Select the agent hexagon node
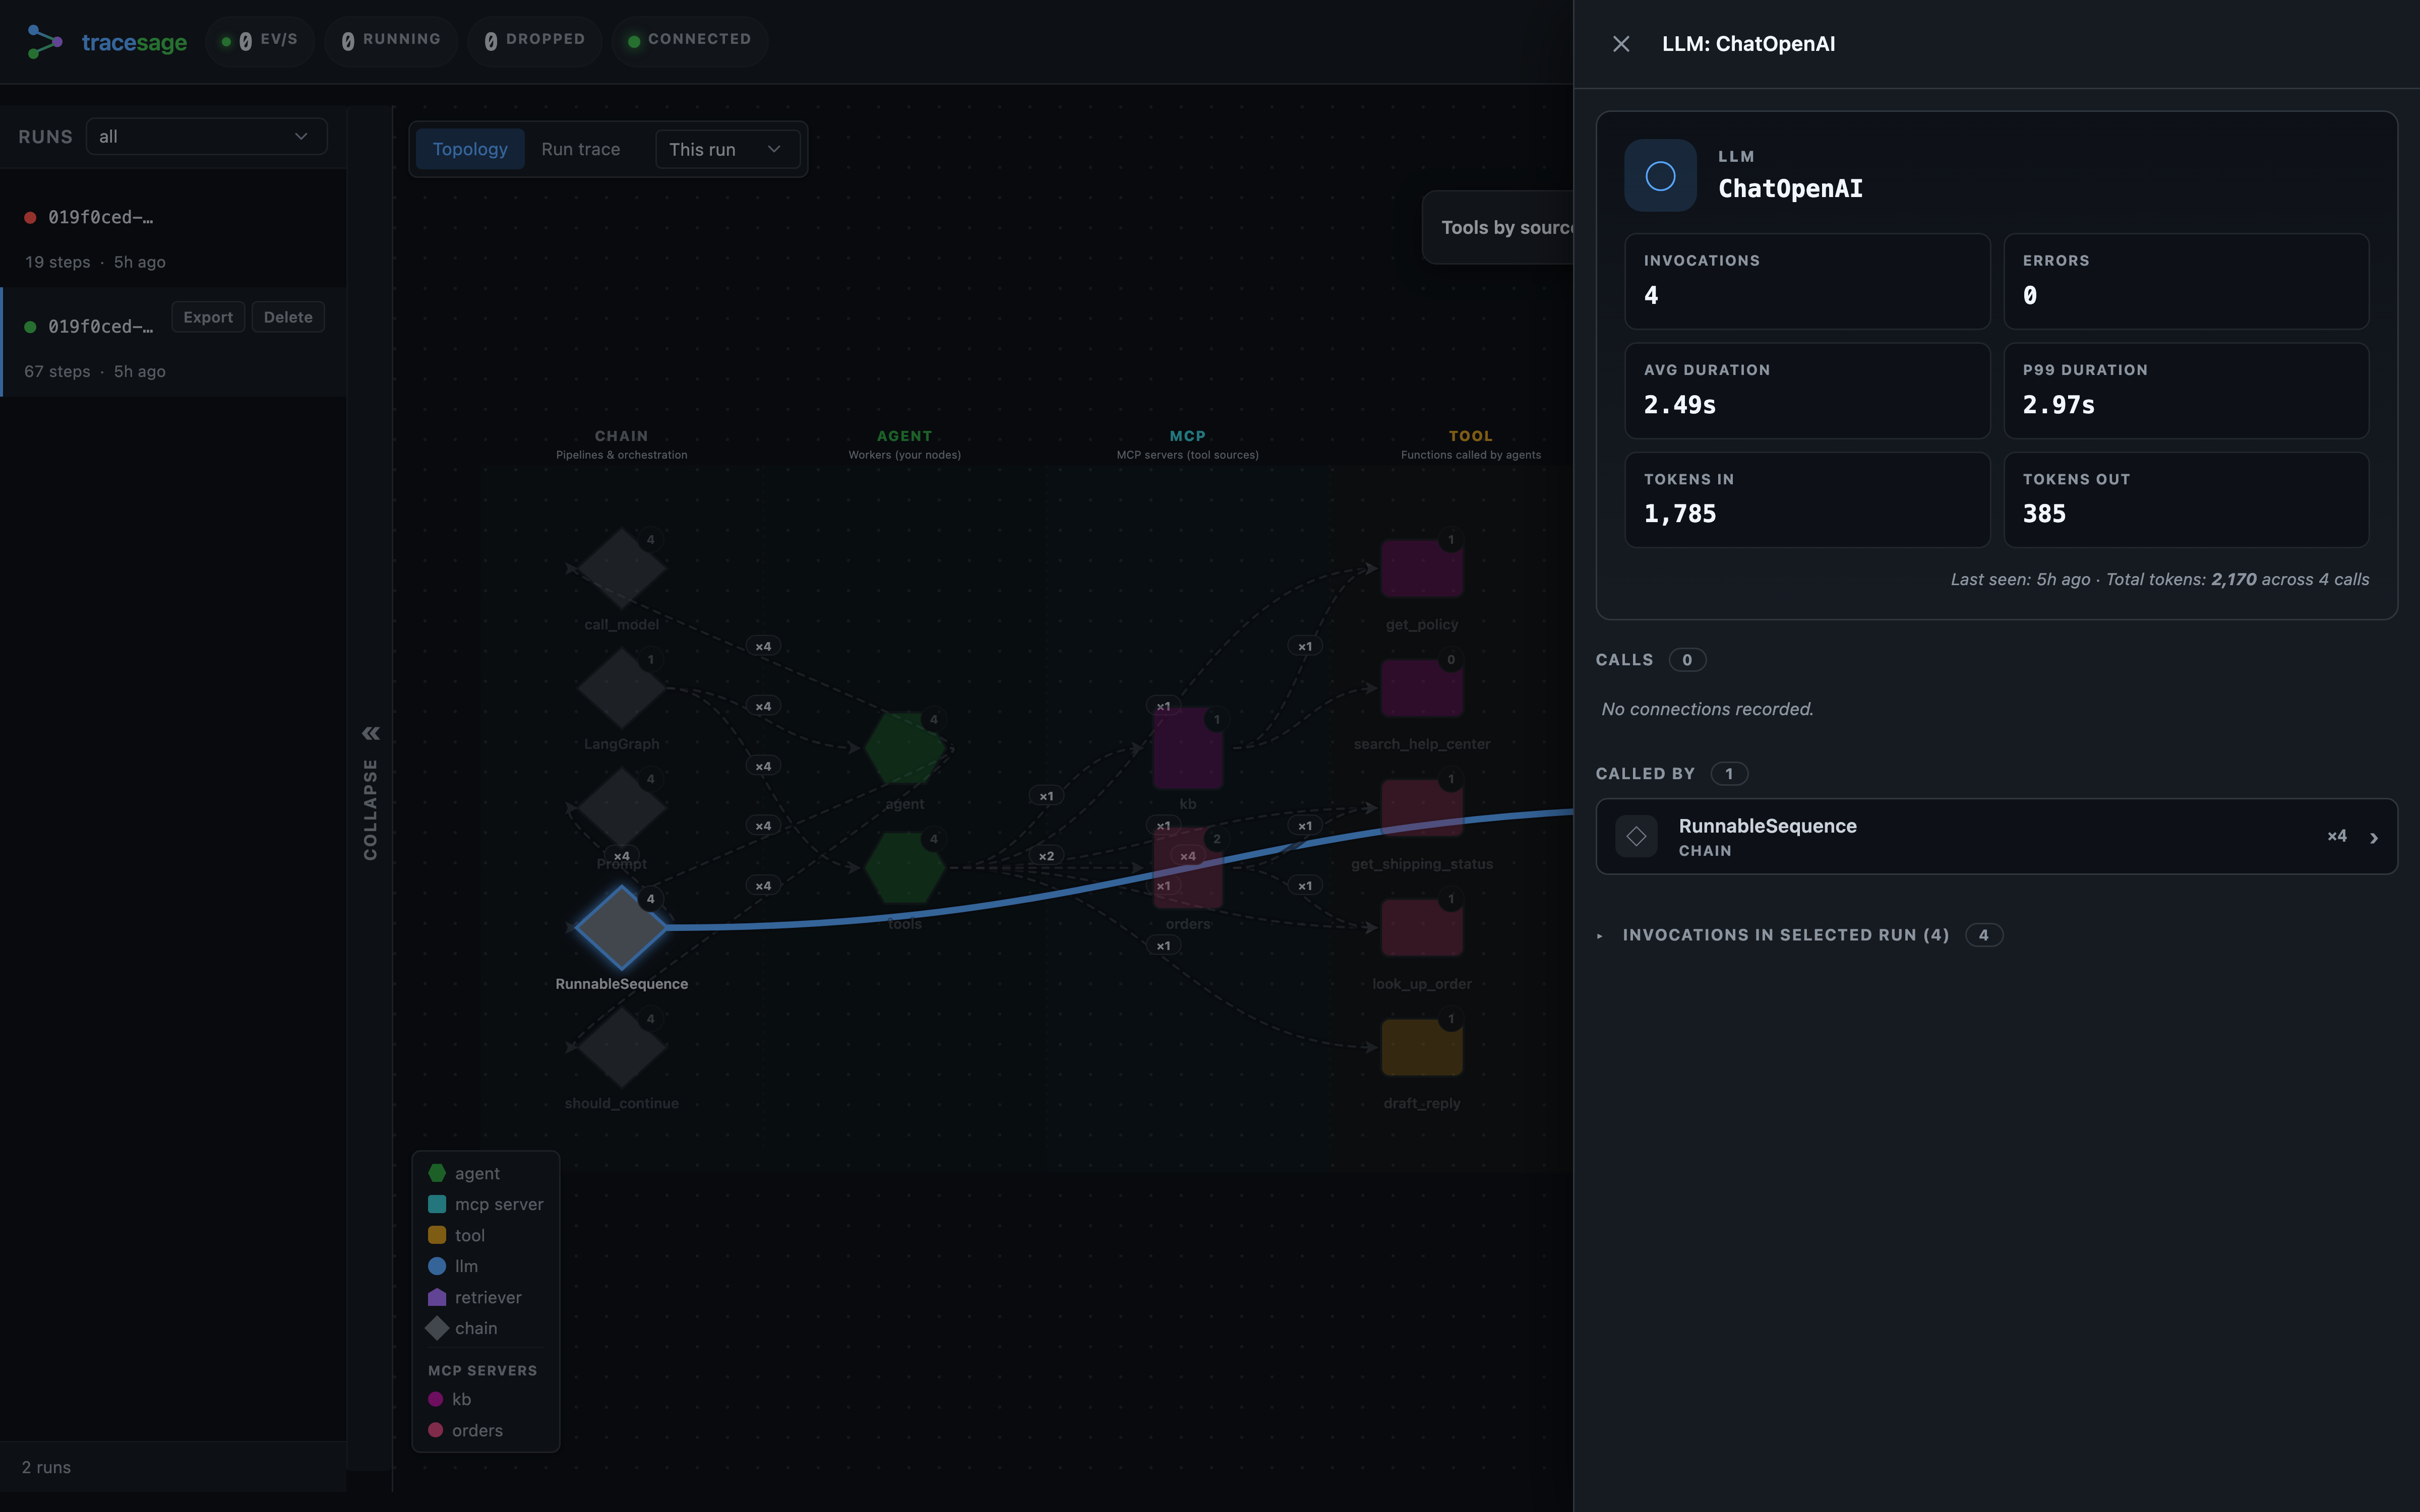This screenshot has height=1512, width=2420. pyautogui.click(x=904, y=748)
